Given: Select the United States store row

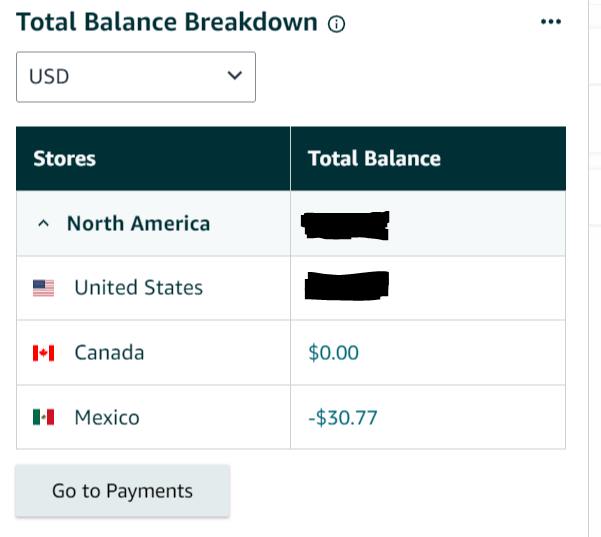Looking at the screenshot, I should pyautogui.click(x=291, y=288).
